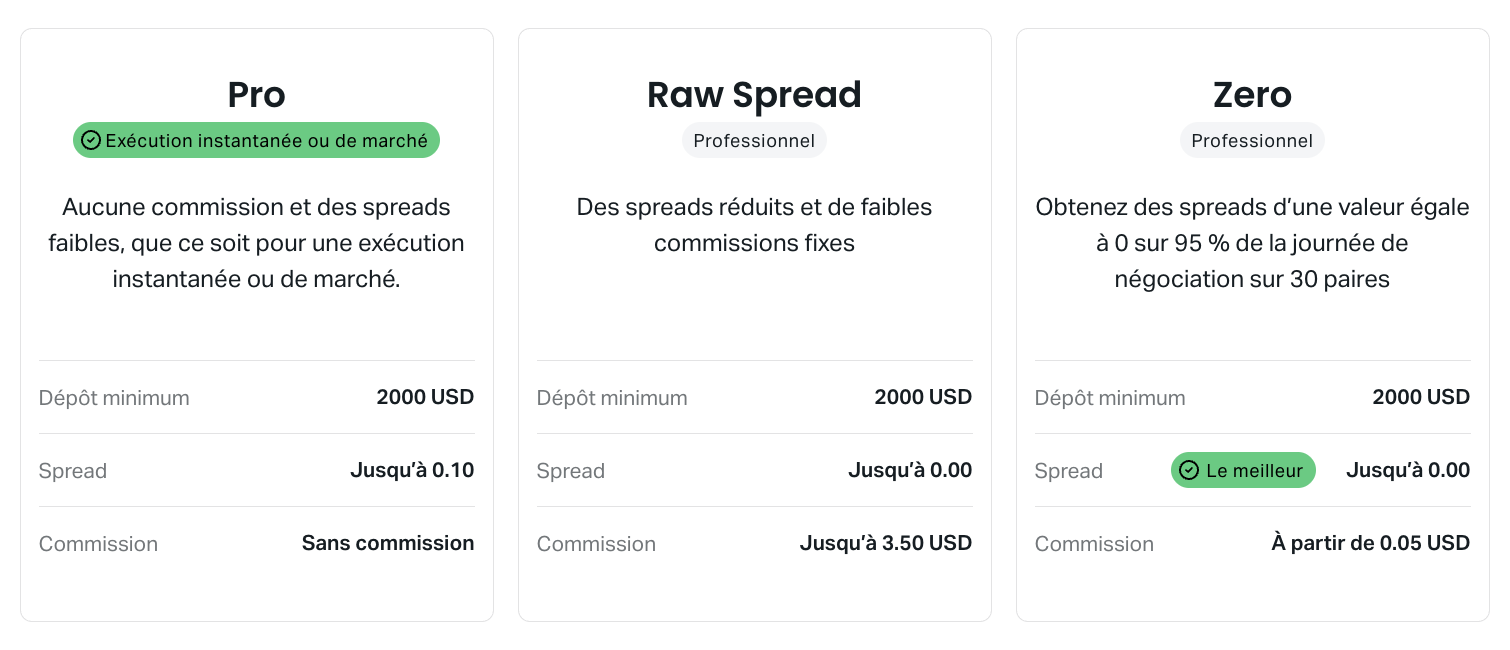Viewport: 1510px width, 650px height.
Task: Select the Zero account title
Action: coord(1252,95)
